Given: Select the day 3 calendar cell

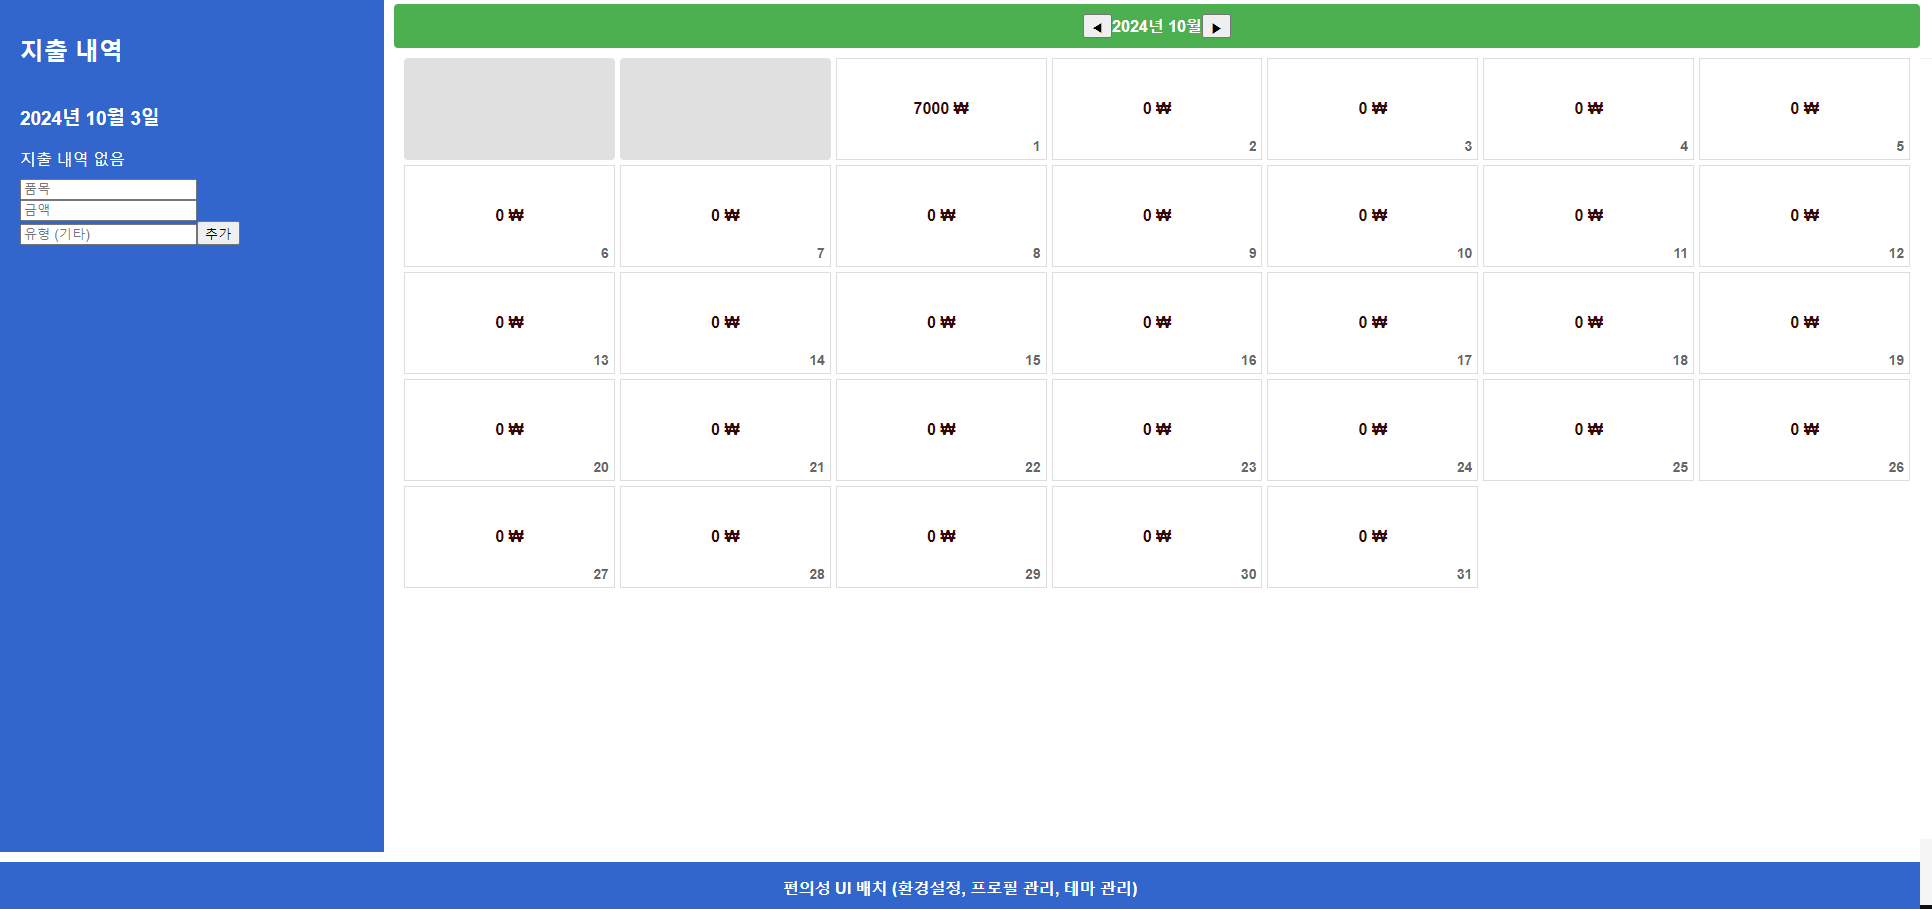Looking at the screenshot, I should [x=1372, y=109].
